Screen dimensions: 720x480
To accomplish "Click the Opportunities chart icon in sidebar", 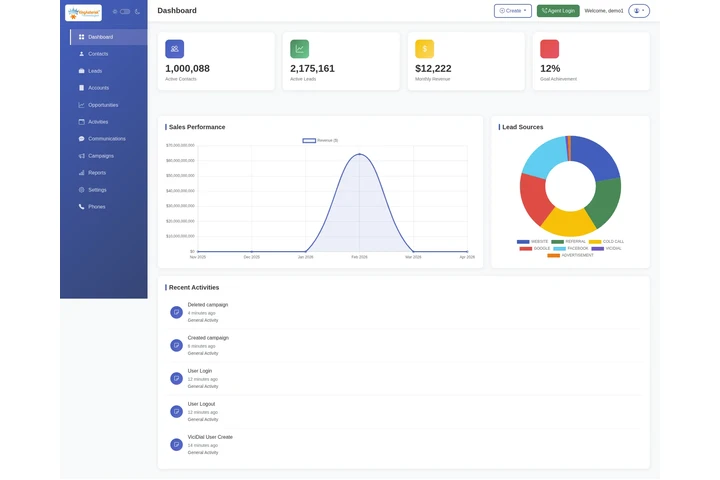I will 81,105.
